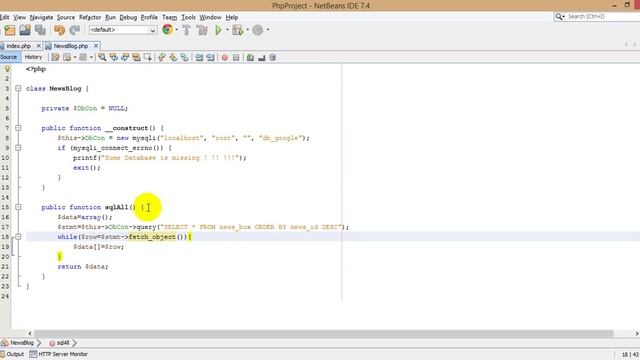This screenshot has height=360, width=640.
Task: Click the Next Bookmark icon
Action: point(173,58)
